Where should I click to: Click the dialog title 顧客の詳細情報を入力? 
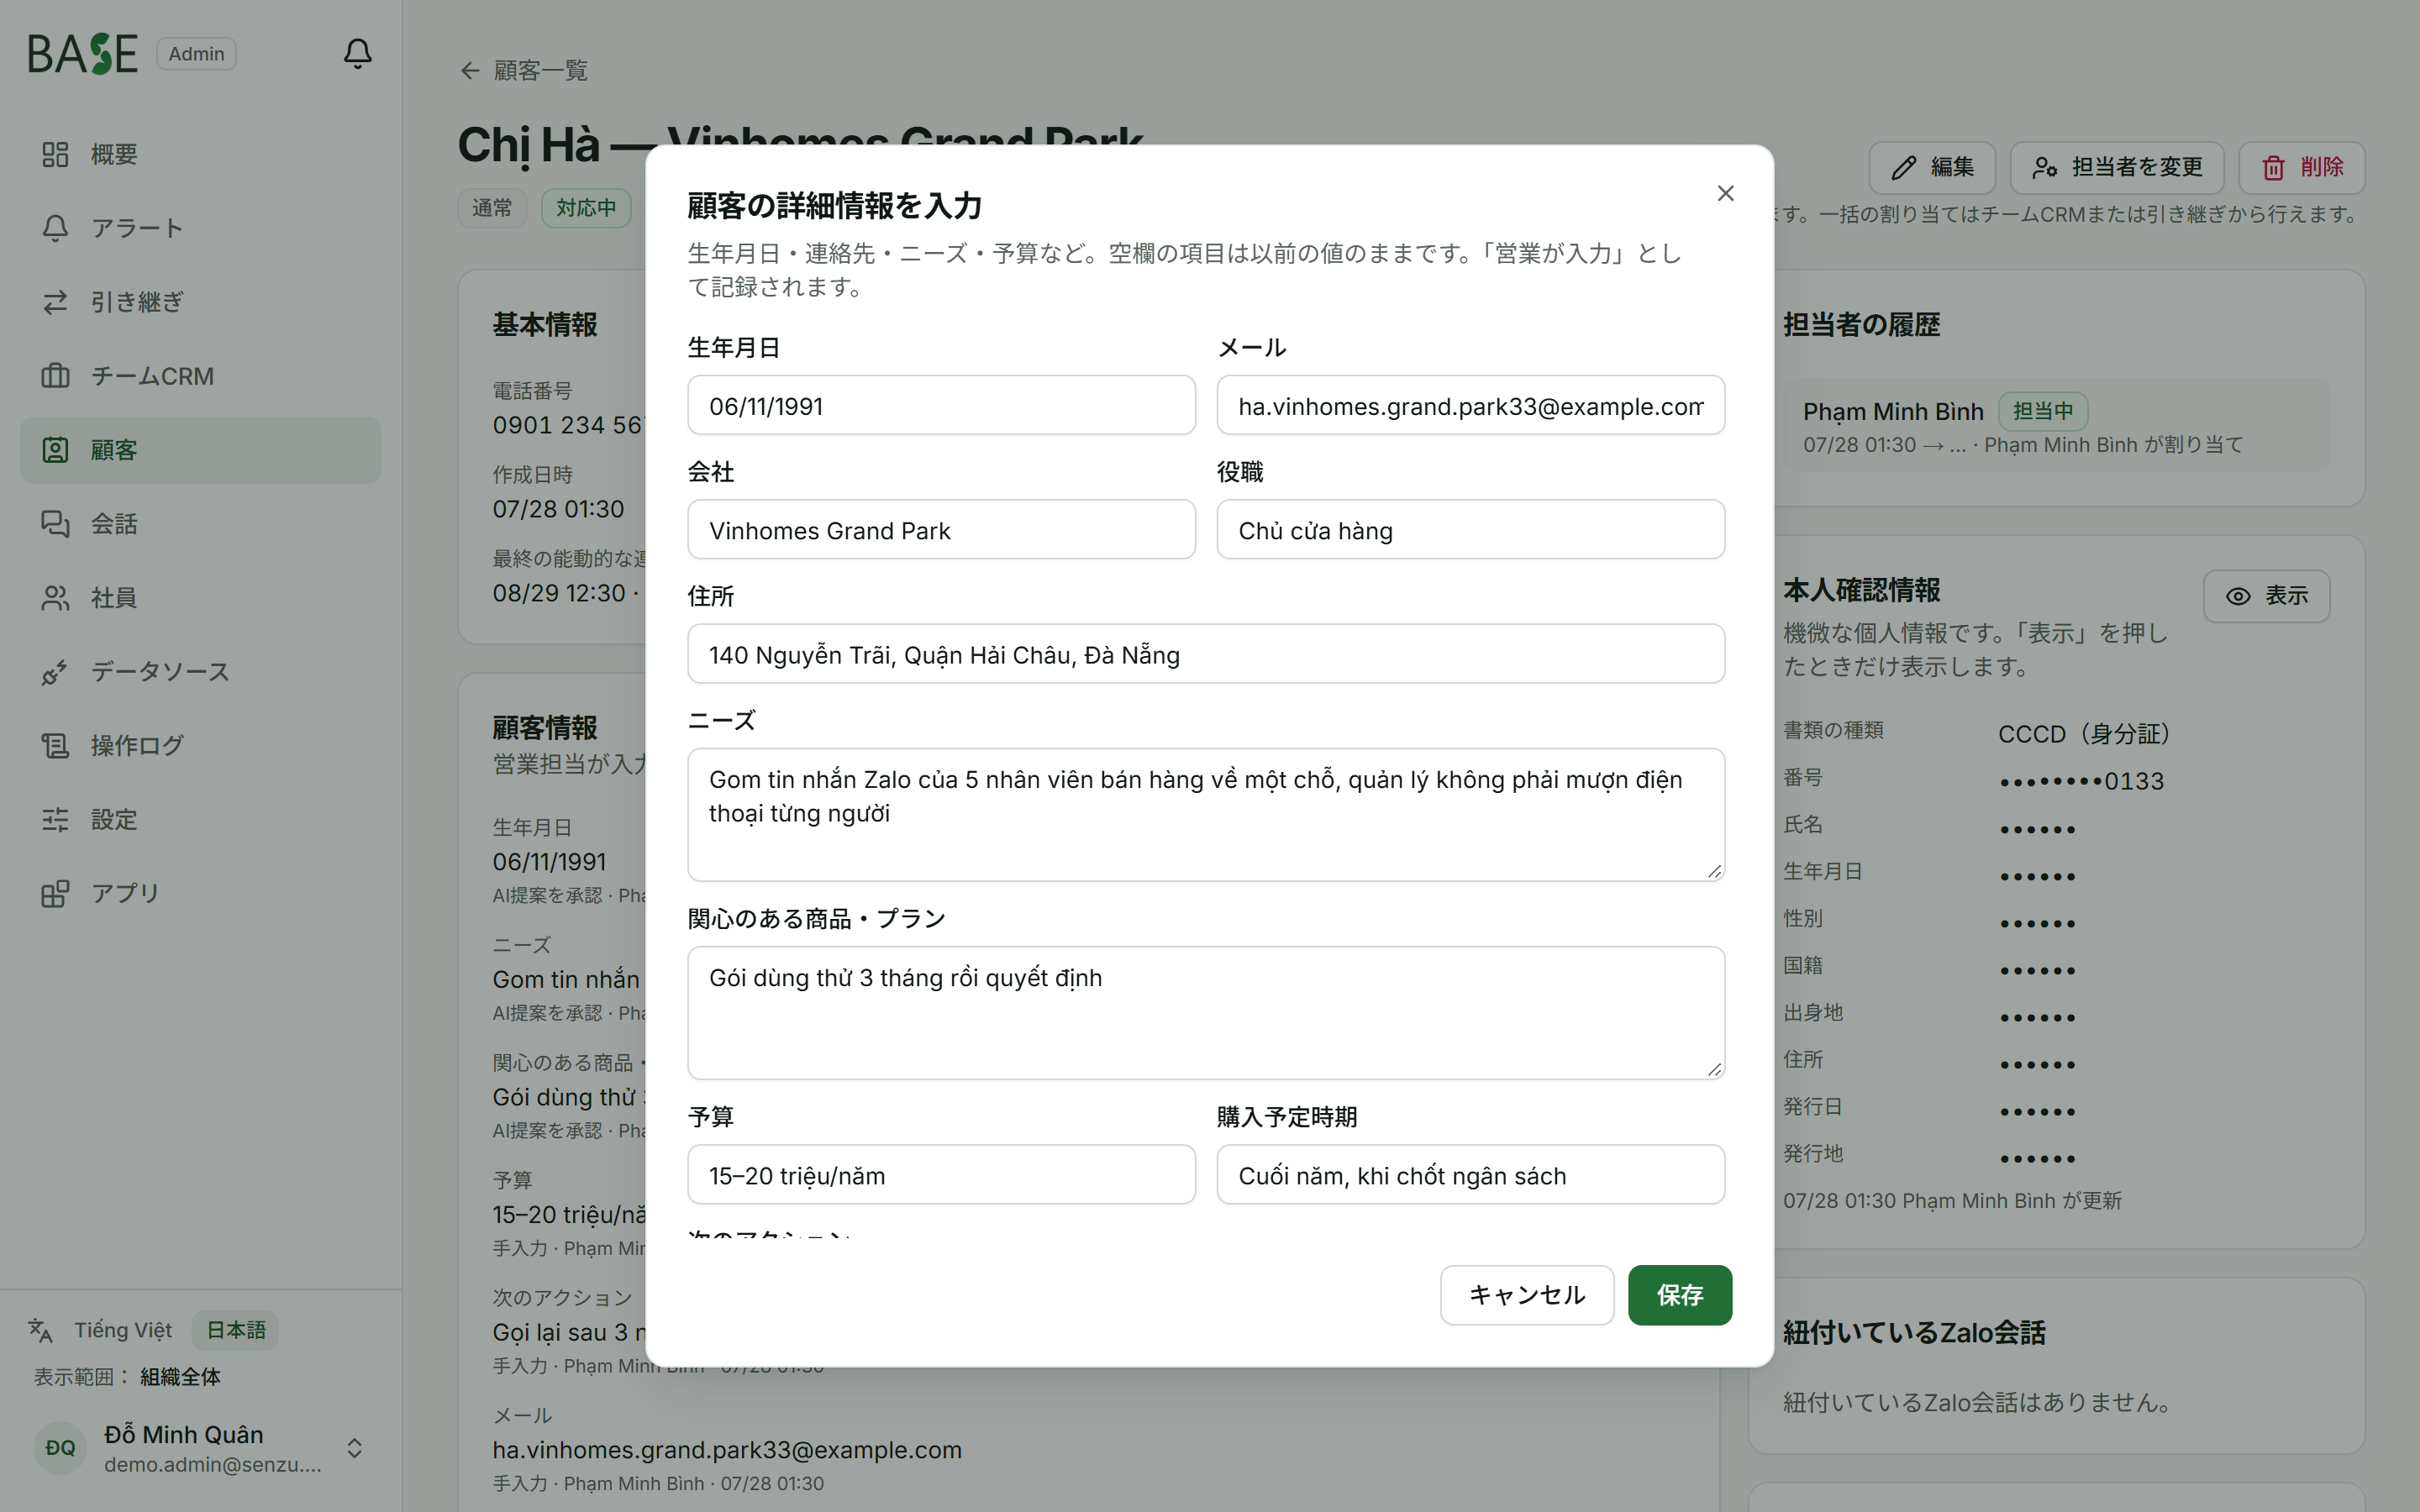(x=834, y=205)
